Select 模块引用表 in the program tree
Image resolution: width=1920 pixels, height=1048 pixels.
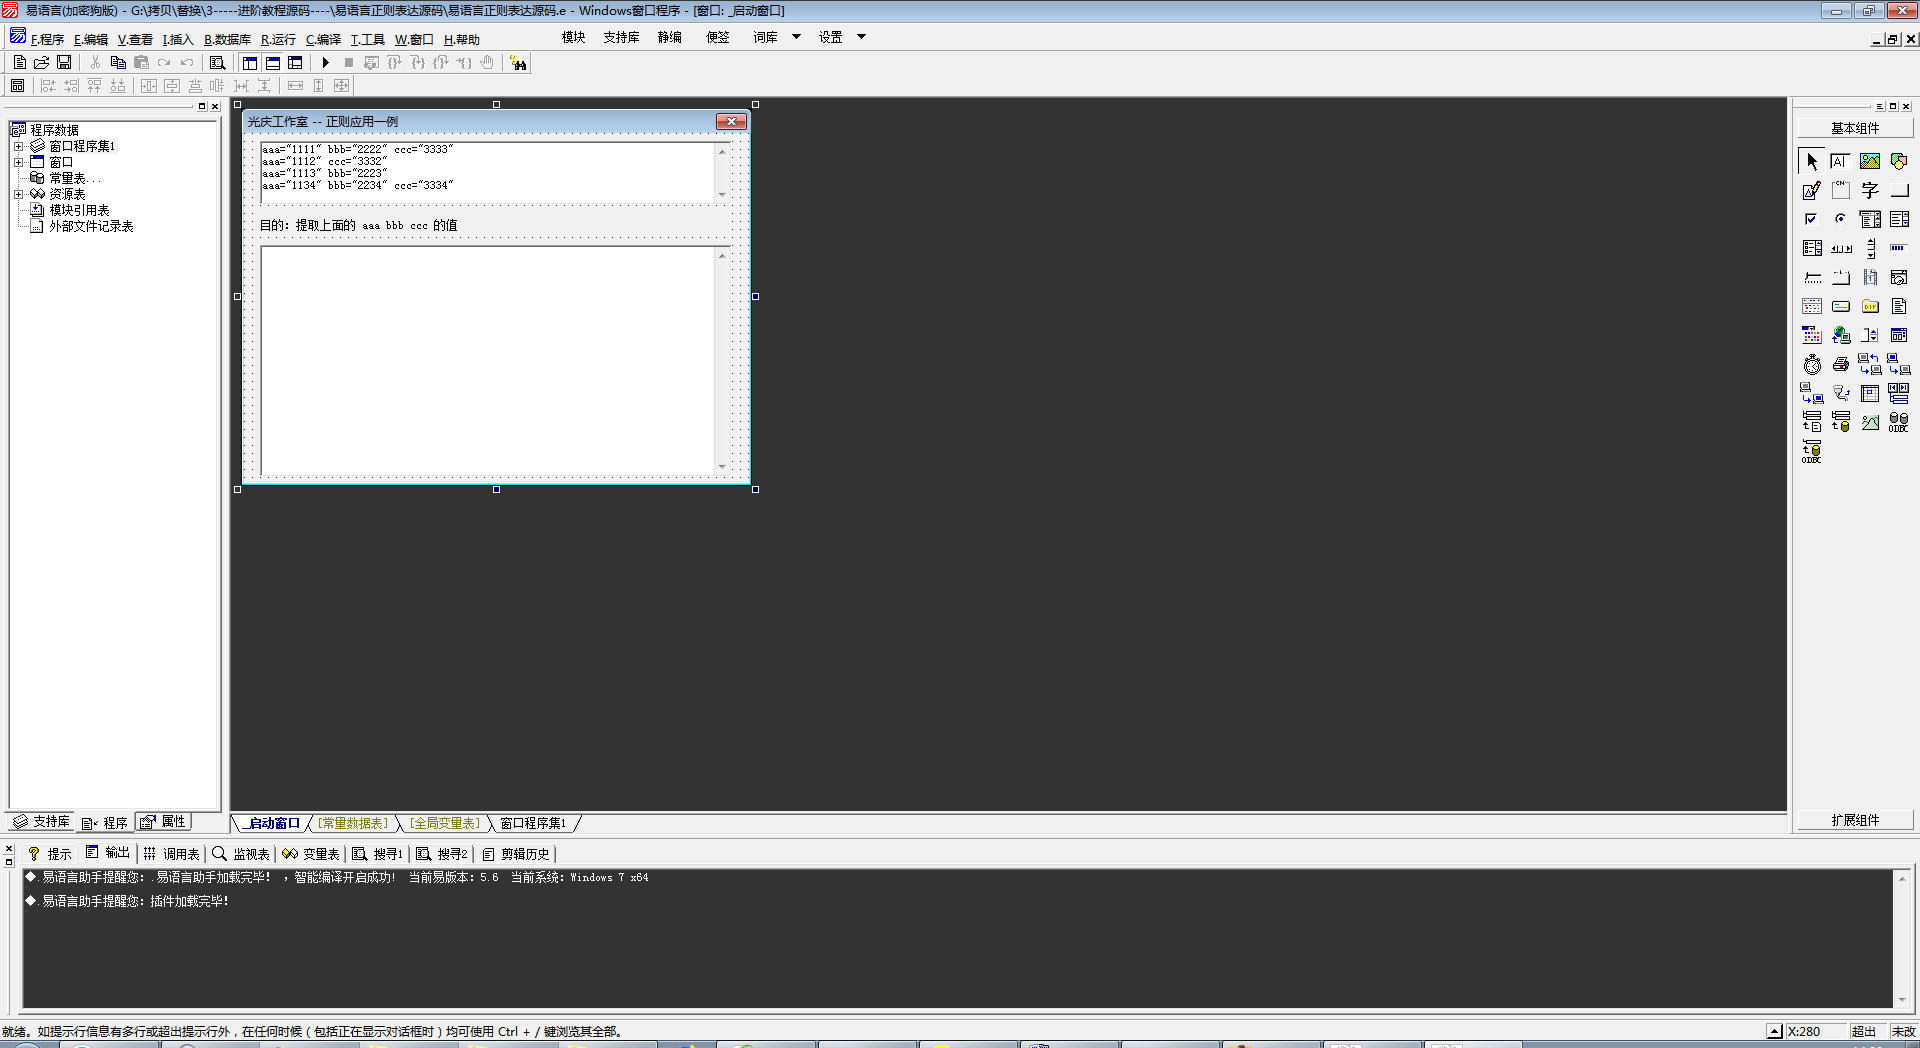(x=79, y=210)
